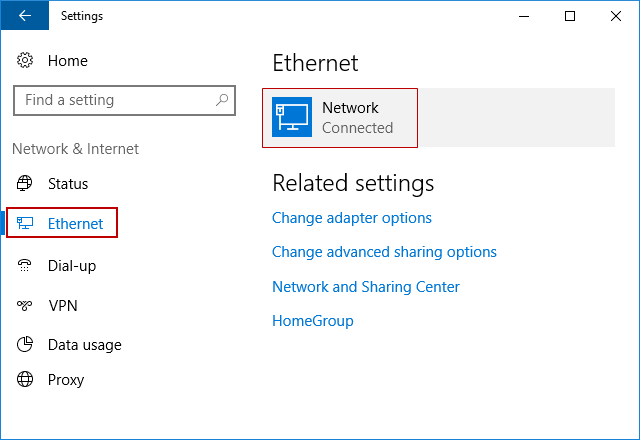Image resolution: width=640 pixels, height=440 pixels.
Task: Maximize the Settings window
Action: pos(570,16)
